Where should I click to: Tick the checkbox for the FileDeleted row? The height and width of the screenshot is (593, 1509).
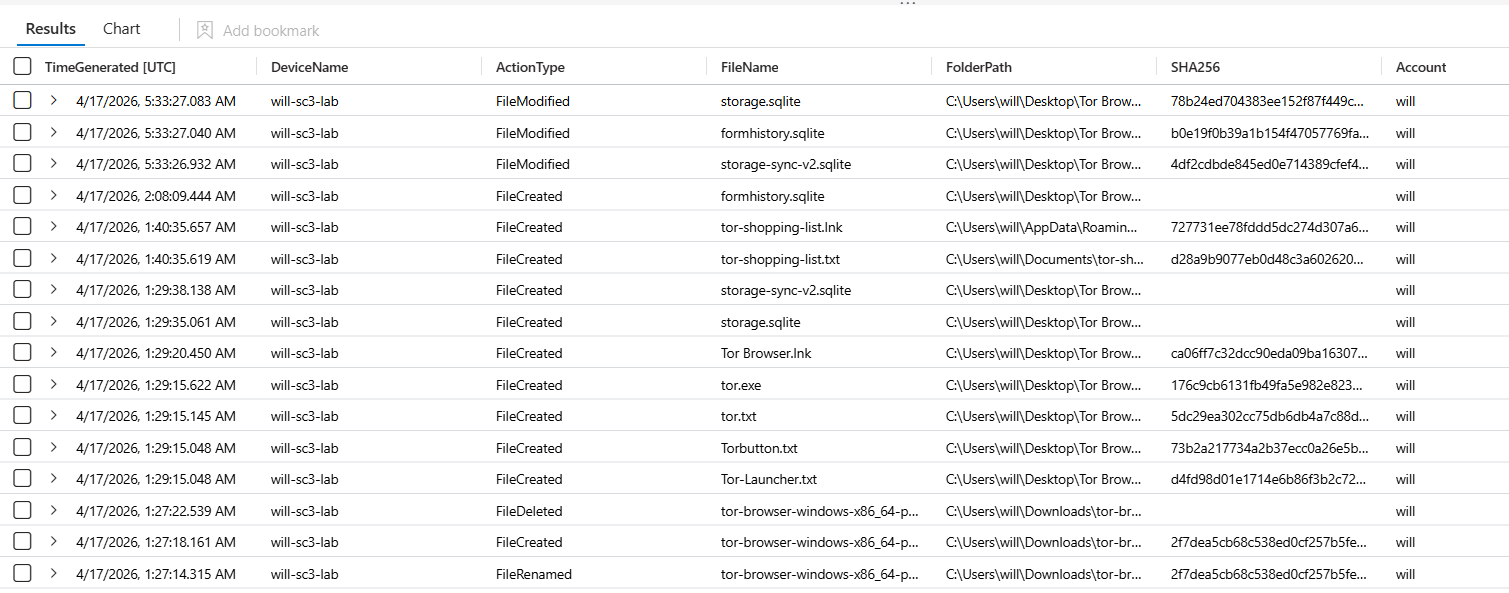(22, 511)
